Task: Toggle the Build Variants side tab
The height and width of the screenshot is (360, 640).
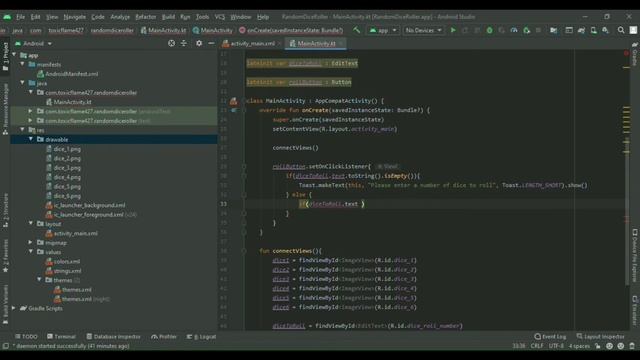Action: (x=5, y=304)
